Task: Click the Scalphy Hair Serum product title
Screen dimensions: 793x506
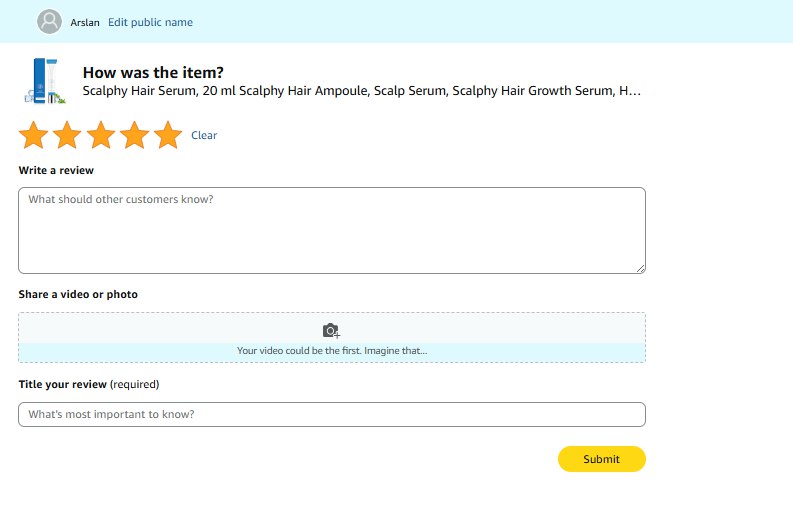Action: 361,91
